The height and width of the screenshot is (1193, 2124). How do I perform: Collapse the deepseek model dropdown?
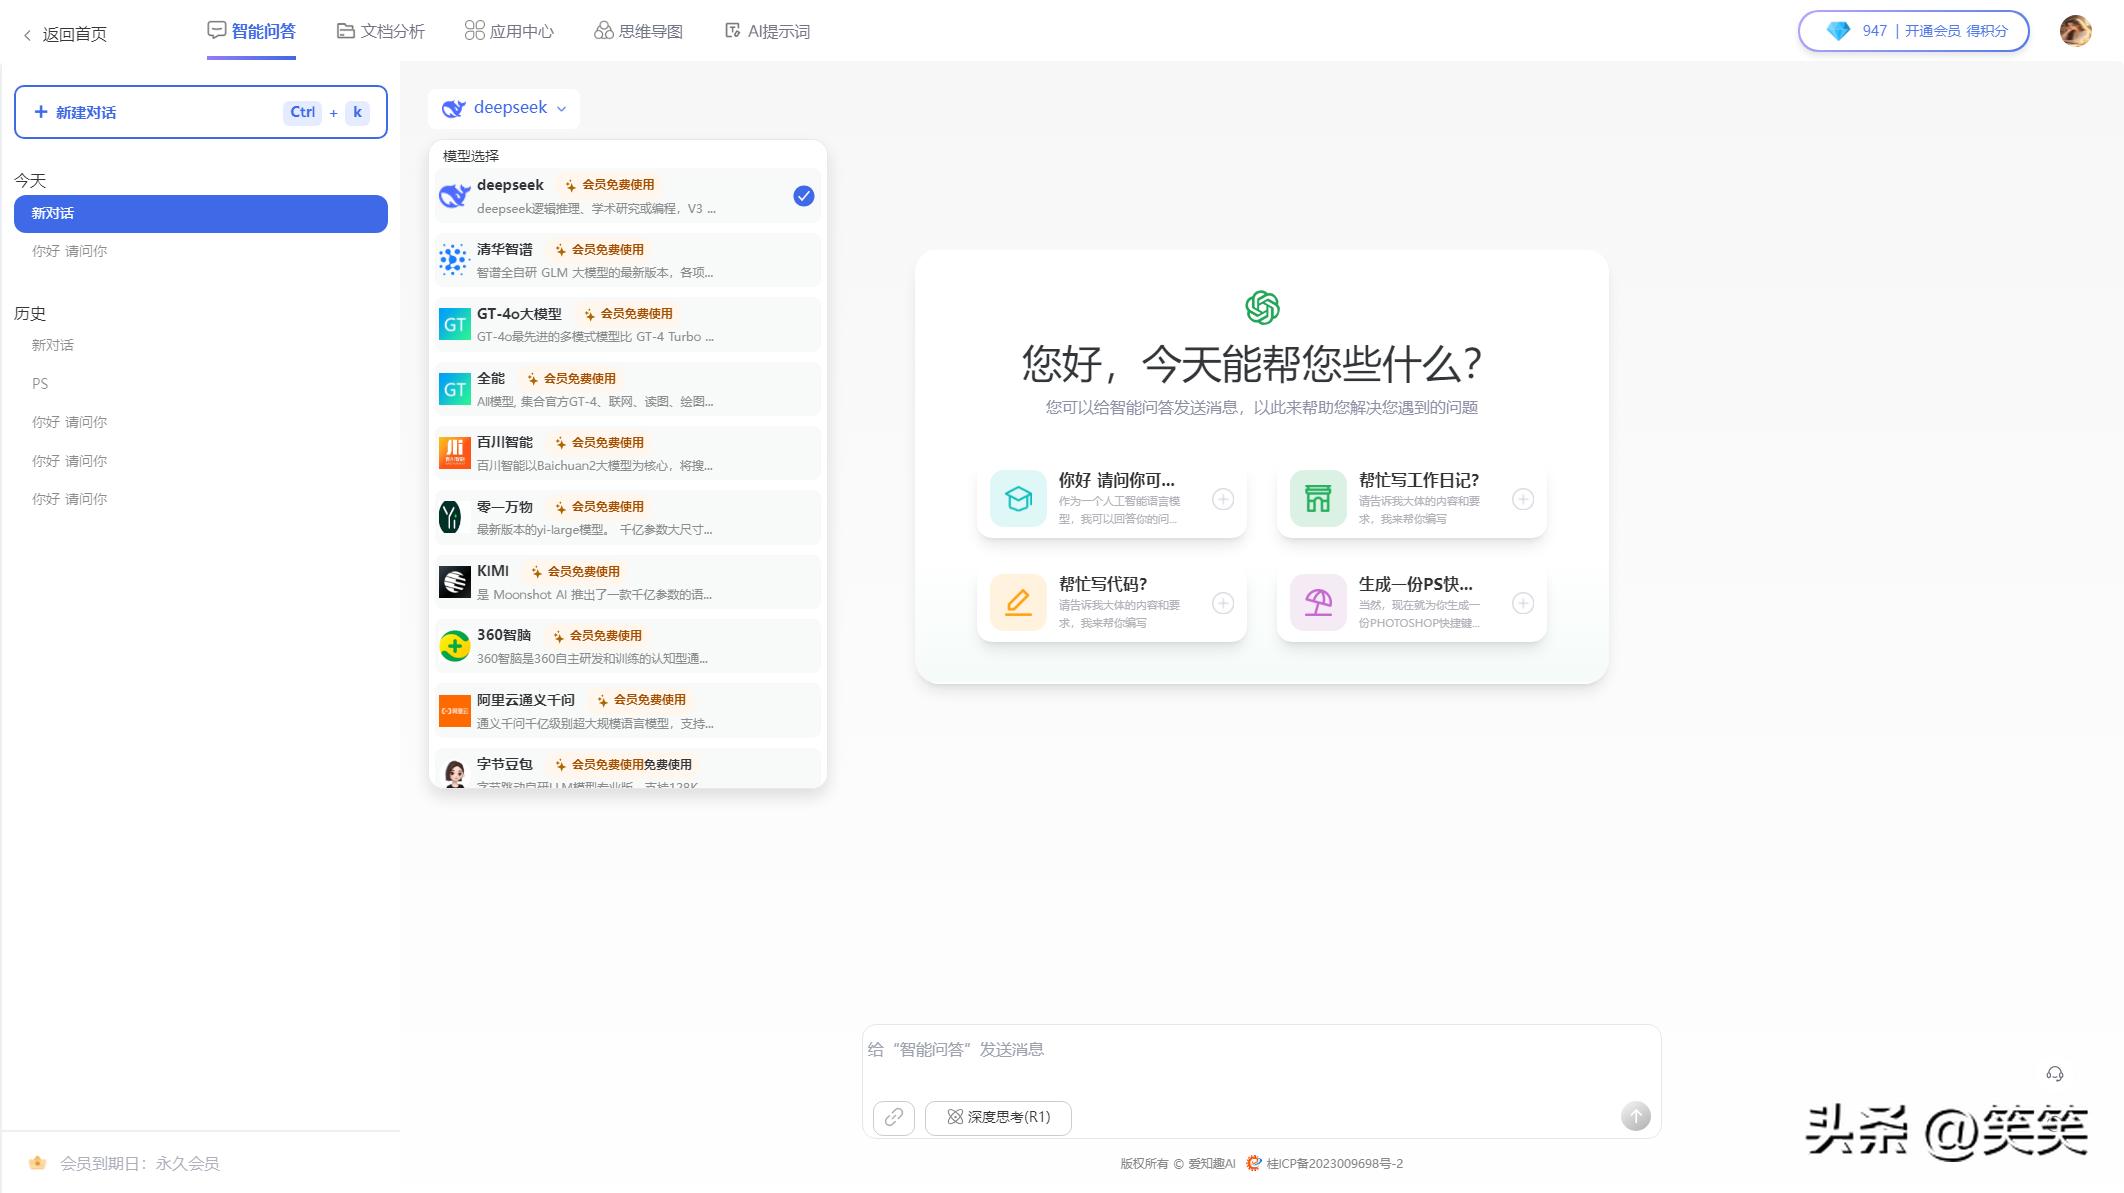point(504,108)
